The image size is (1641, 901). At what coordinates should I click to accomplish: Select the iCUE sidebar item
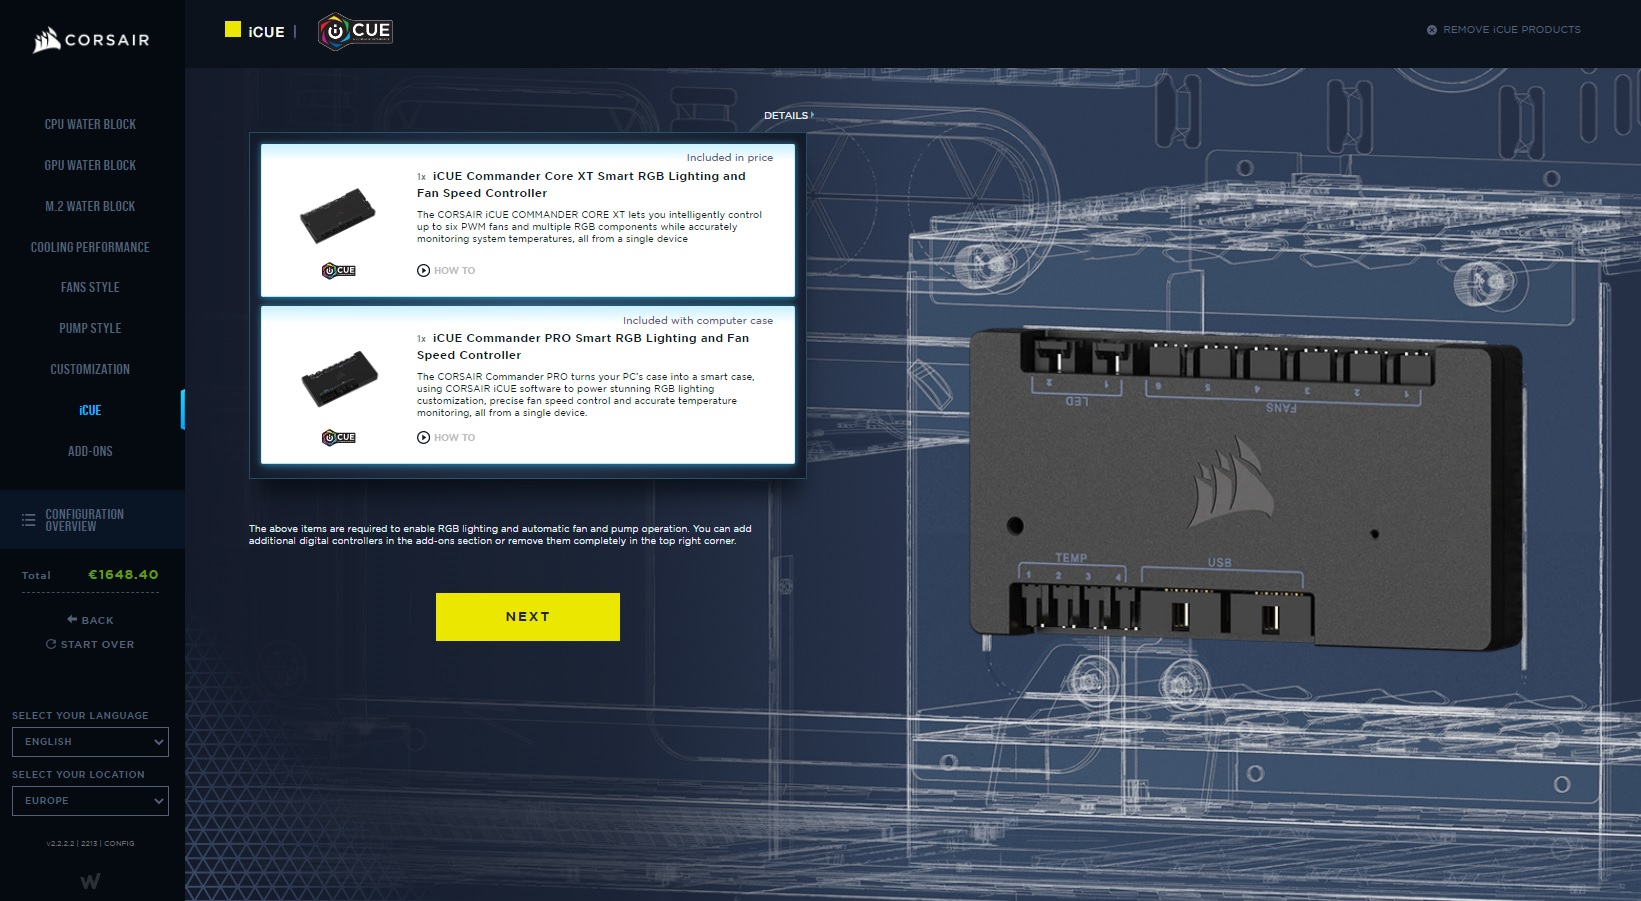click(x=90, y=410)
